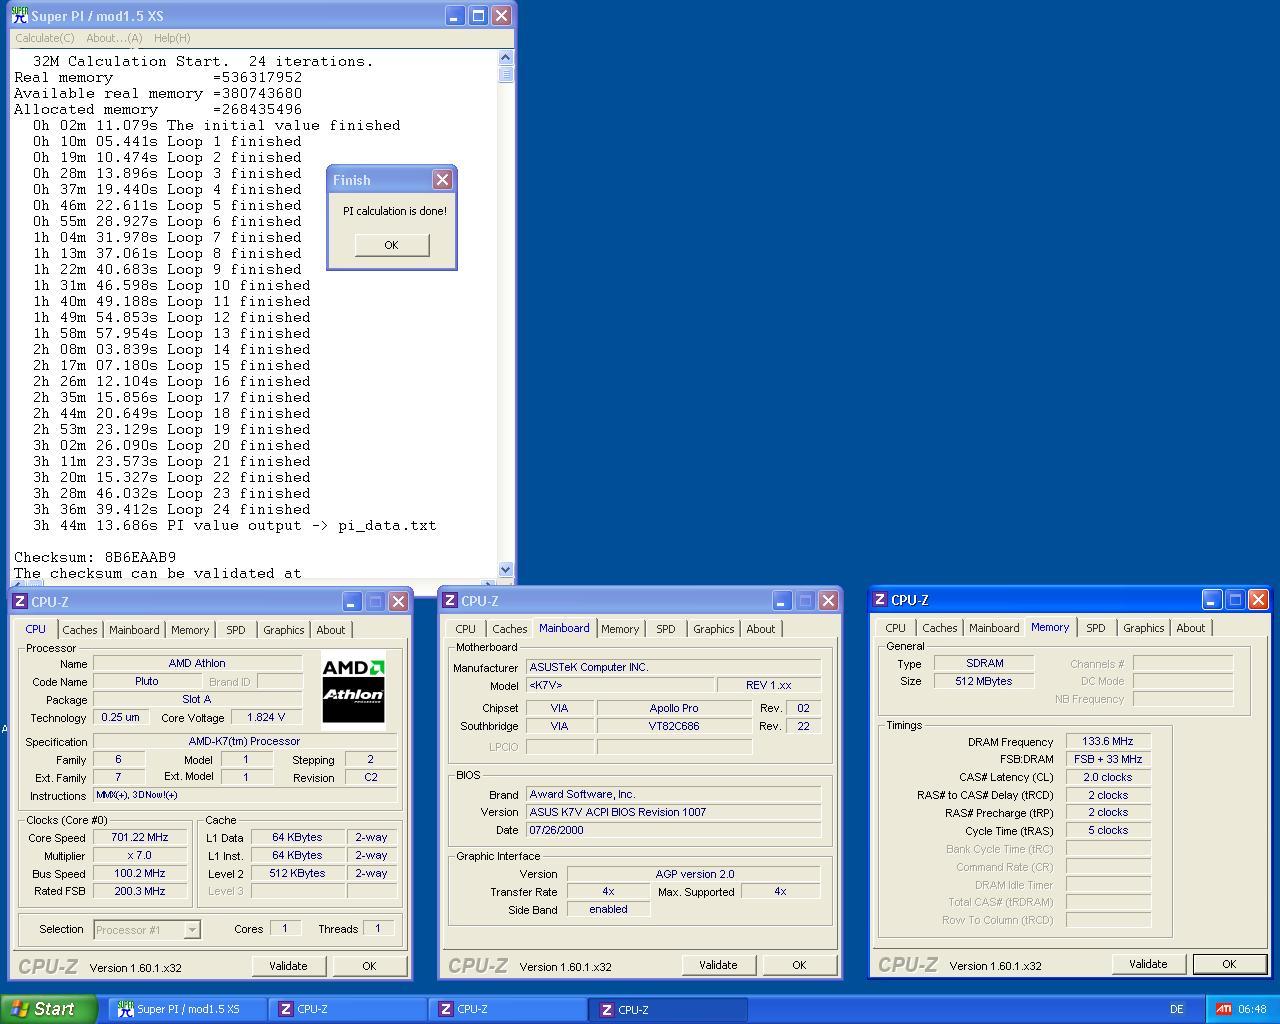Open the About tab in the left CPU-Z window
This screenshot has height=1024, width=1280.
[x=331, y=630]
